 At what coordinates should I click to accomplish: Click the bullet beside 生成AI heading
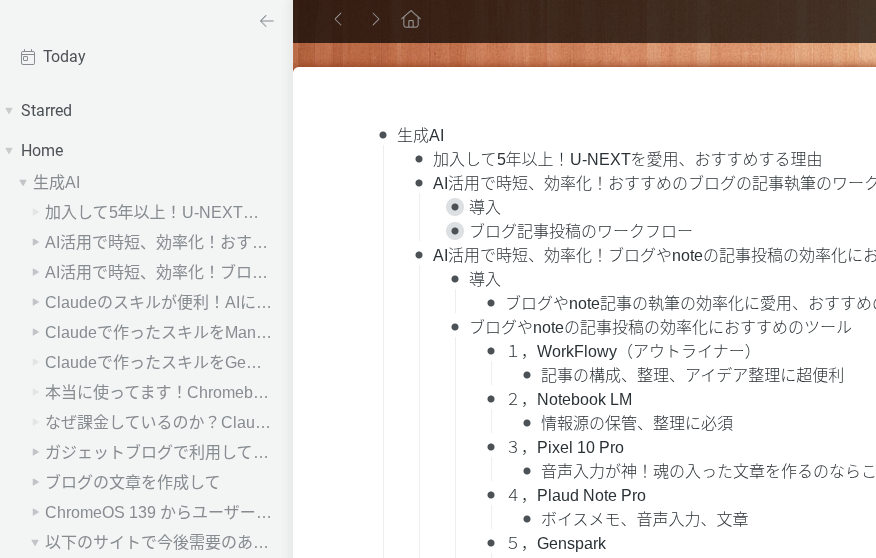coord(383,135)
